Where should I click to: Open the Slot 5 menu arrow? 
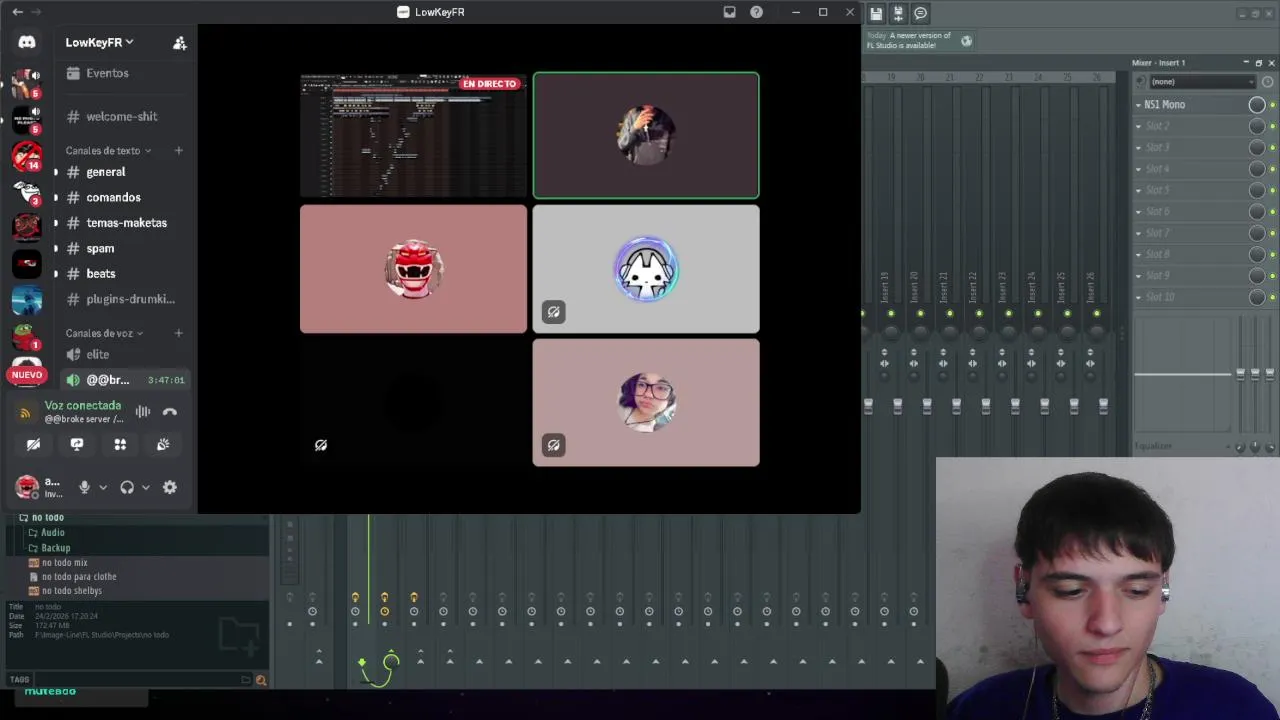pyautogui.click(x=1138, y=190)
